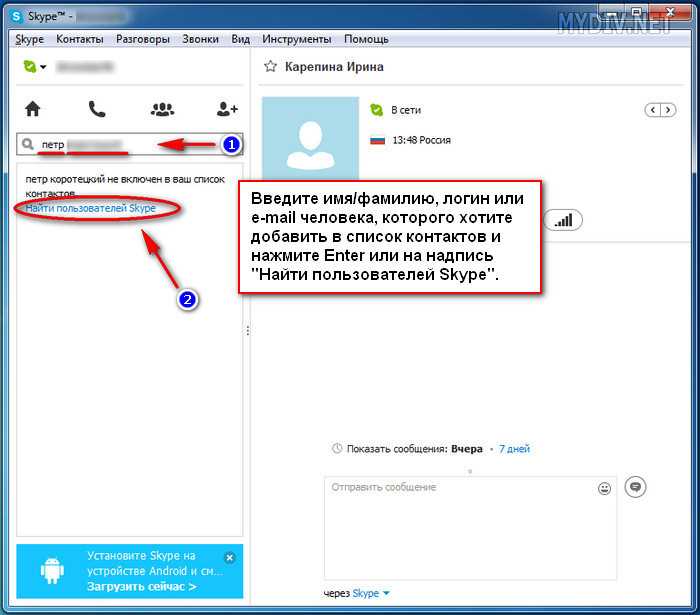The width and height of the screenshot is (700, 615).
Task: Click the message history clock icon
Action: coord(337,449)
